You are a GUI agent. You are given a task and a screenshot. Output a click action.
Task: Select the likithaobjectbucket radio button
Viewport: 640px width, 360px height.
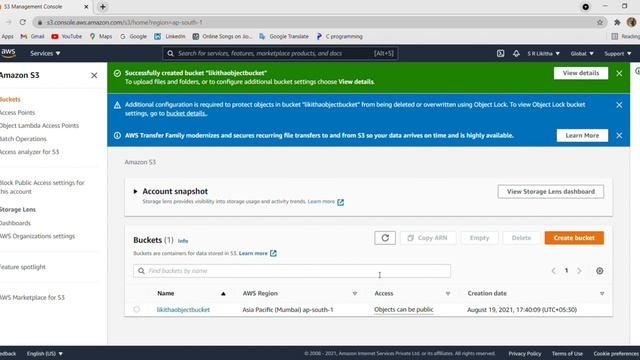pos(136,309)
